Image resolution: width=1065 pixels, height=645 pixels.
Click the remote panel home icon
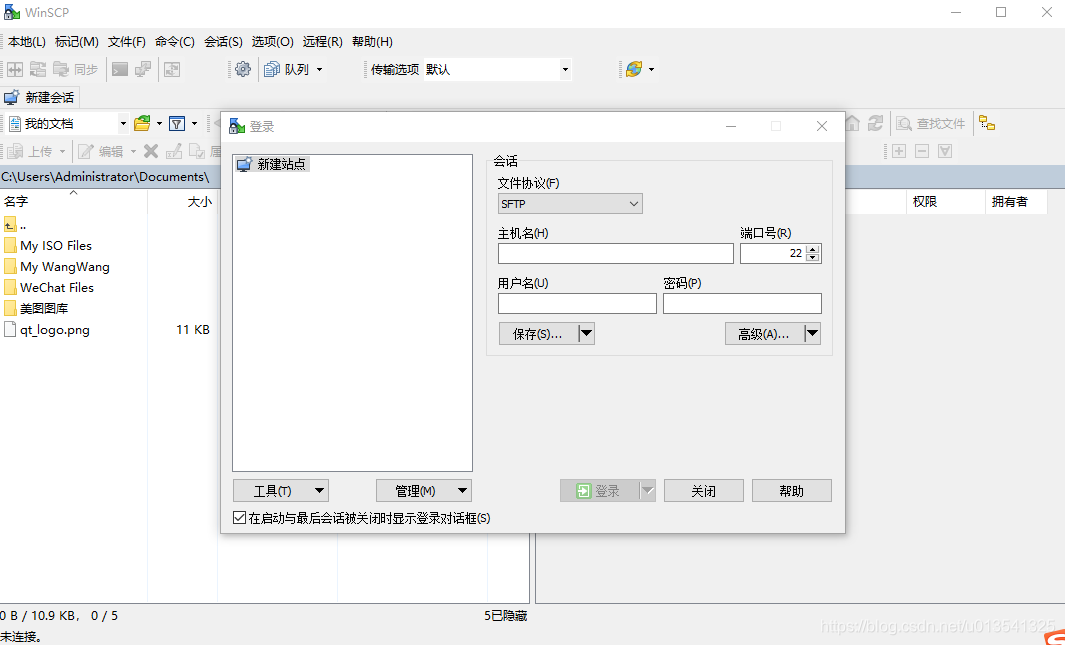pyautogui.click(x=852, y=124)
